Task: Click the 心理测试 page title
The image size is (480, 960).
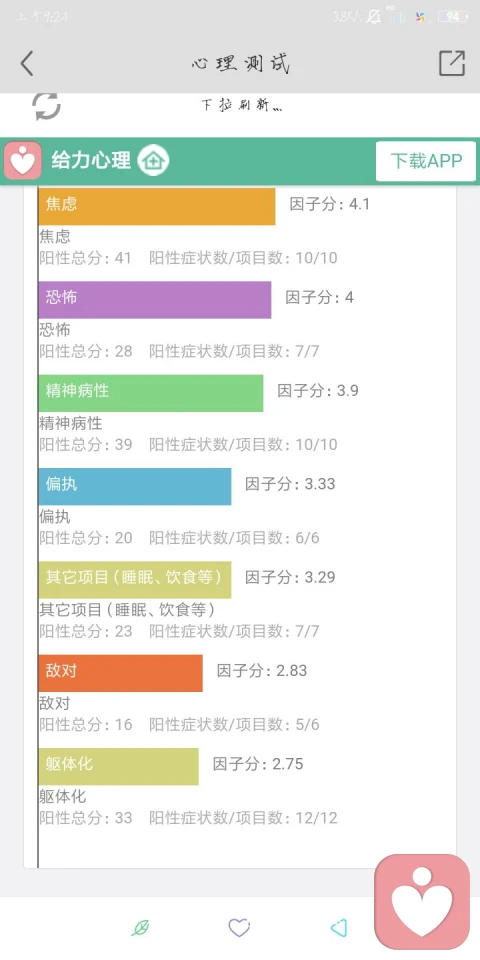Action: click(x=240, y=64)
